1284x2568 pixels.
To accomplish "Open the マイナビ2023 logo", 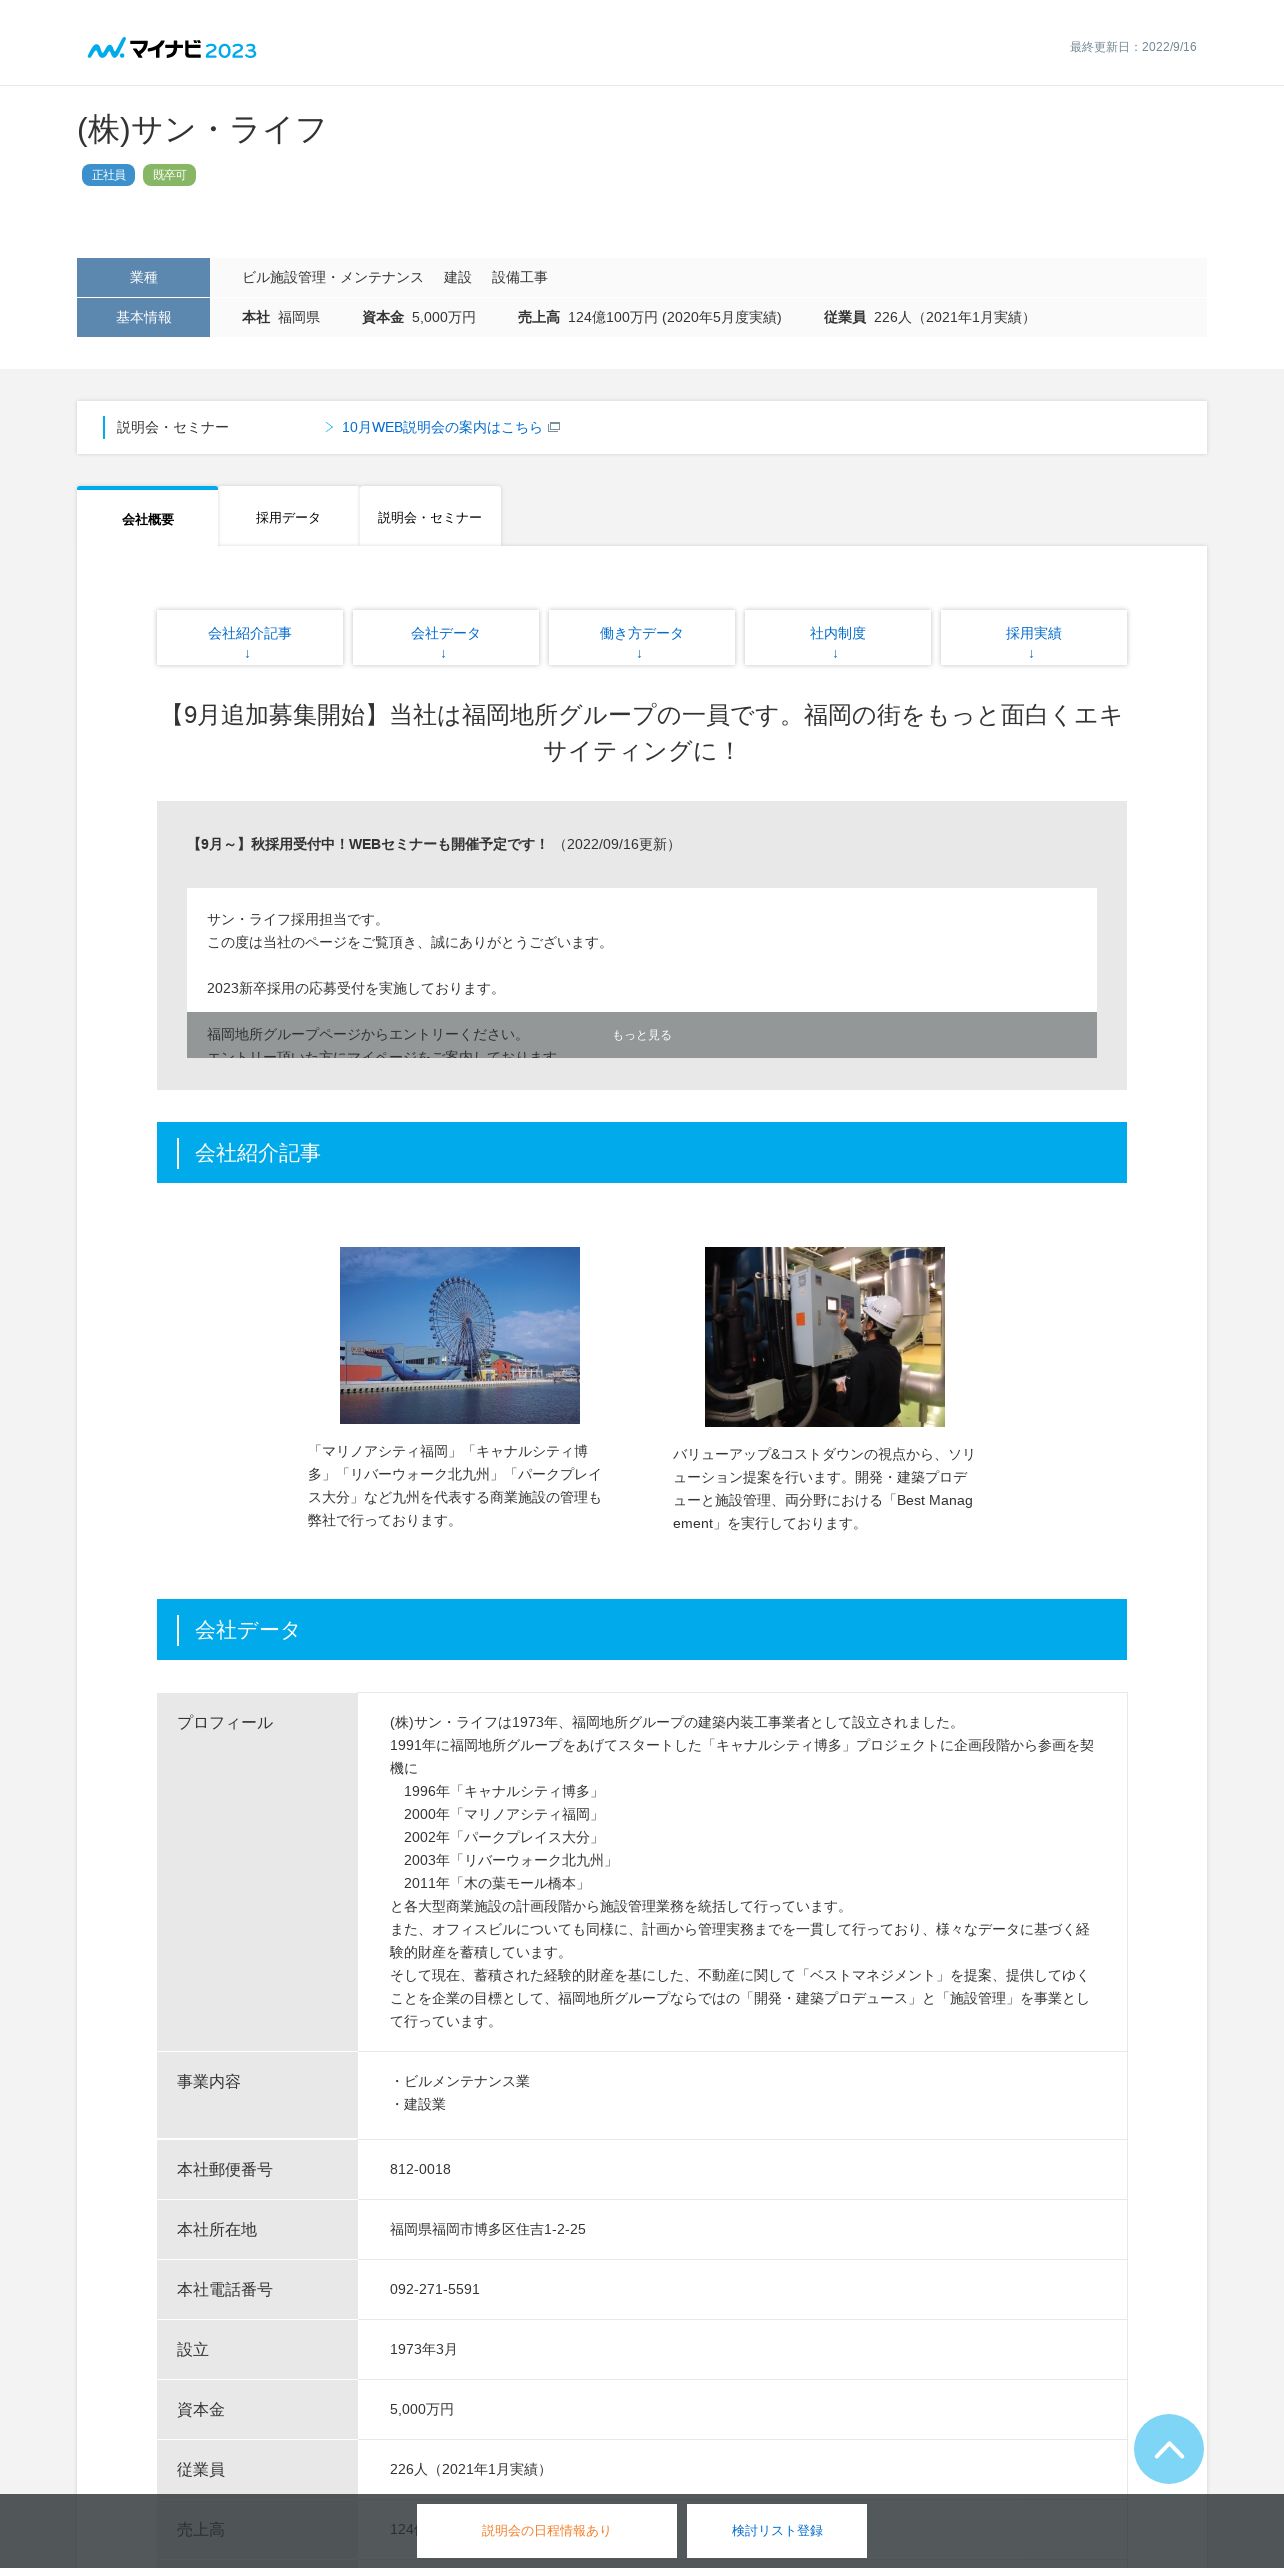I will click(x=172, y=49).
